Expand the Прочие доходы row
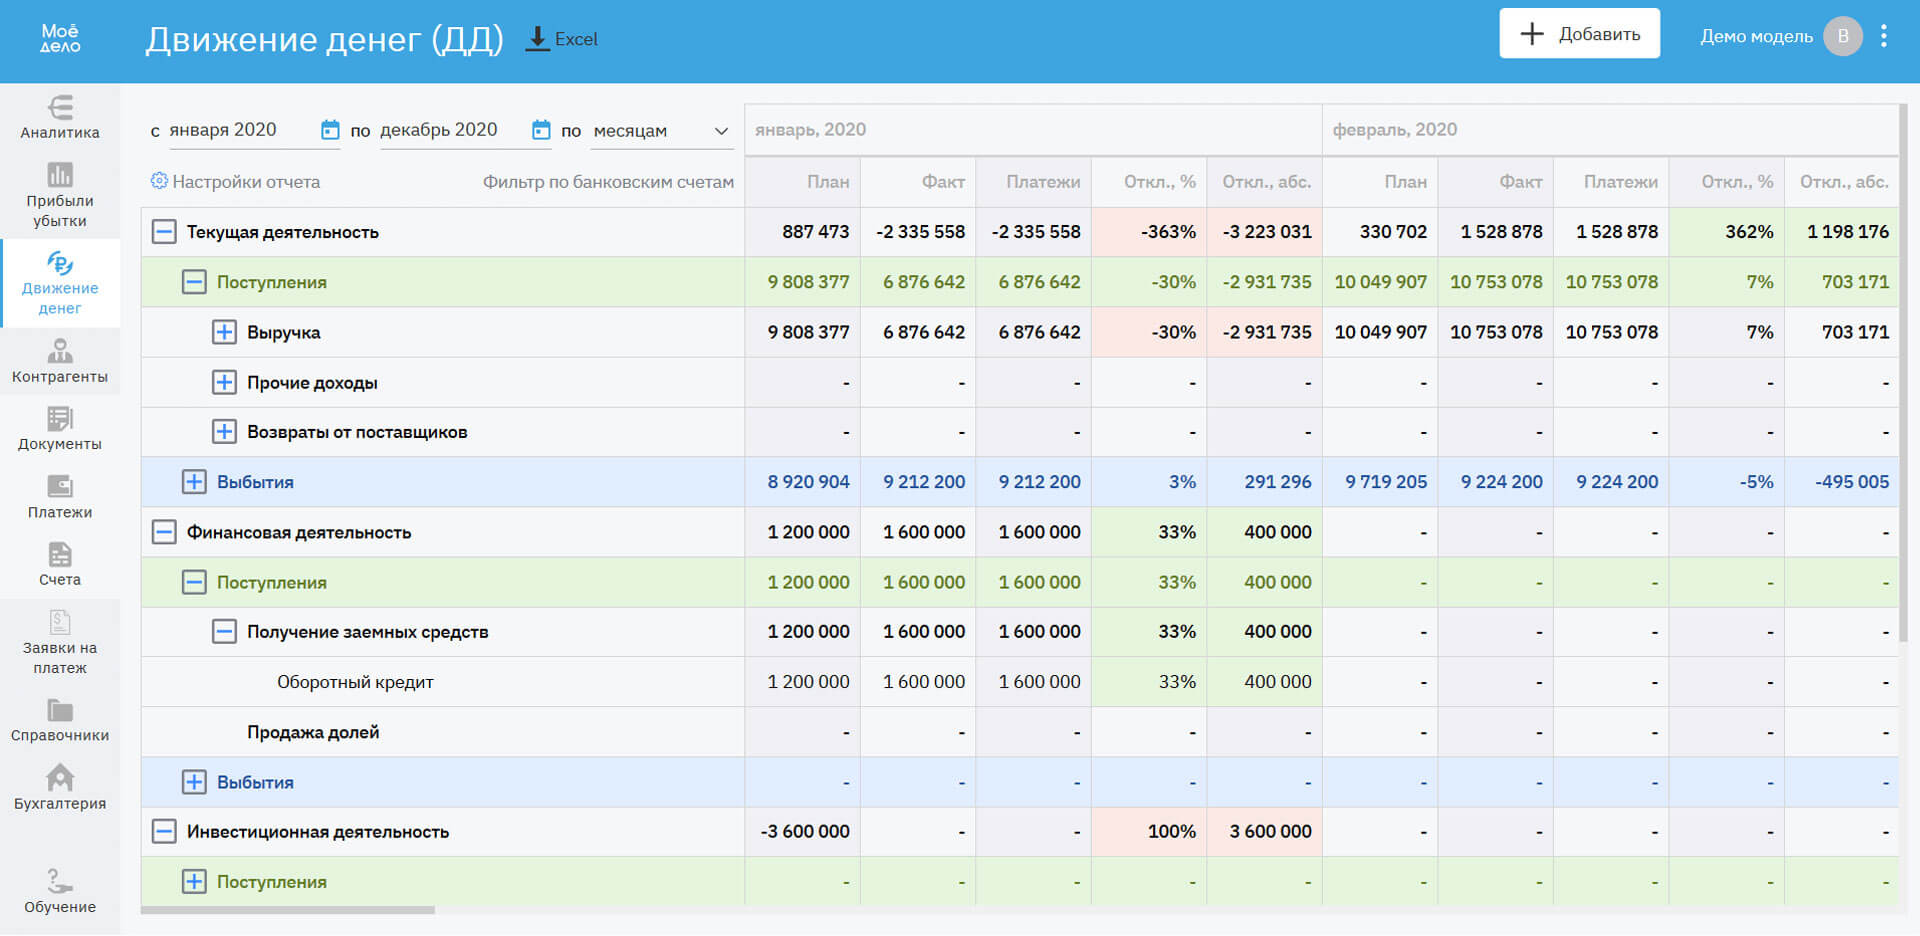This screenshot has height=936, width=1920. point(224,382)
